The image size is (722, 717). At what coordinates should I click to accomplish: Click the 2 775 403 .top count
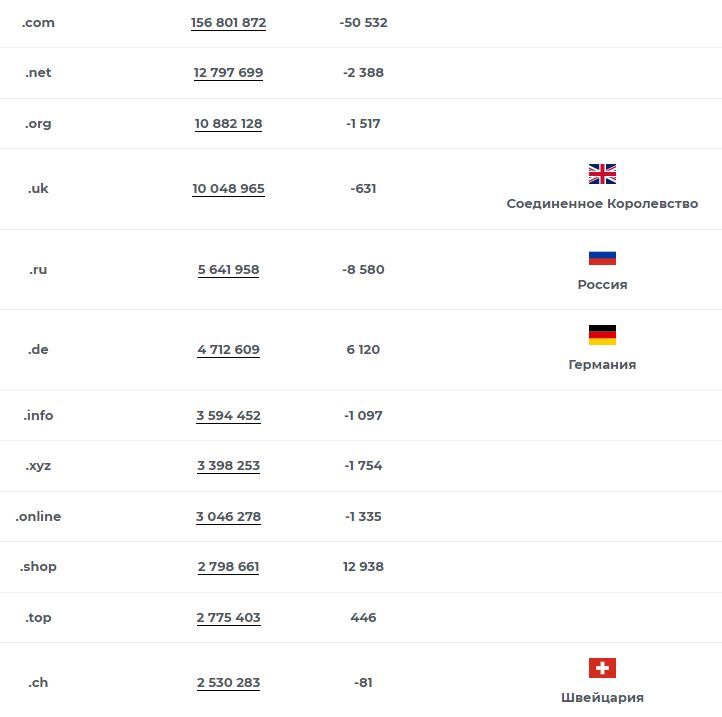click(x=228, y=618)
